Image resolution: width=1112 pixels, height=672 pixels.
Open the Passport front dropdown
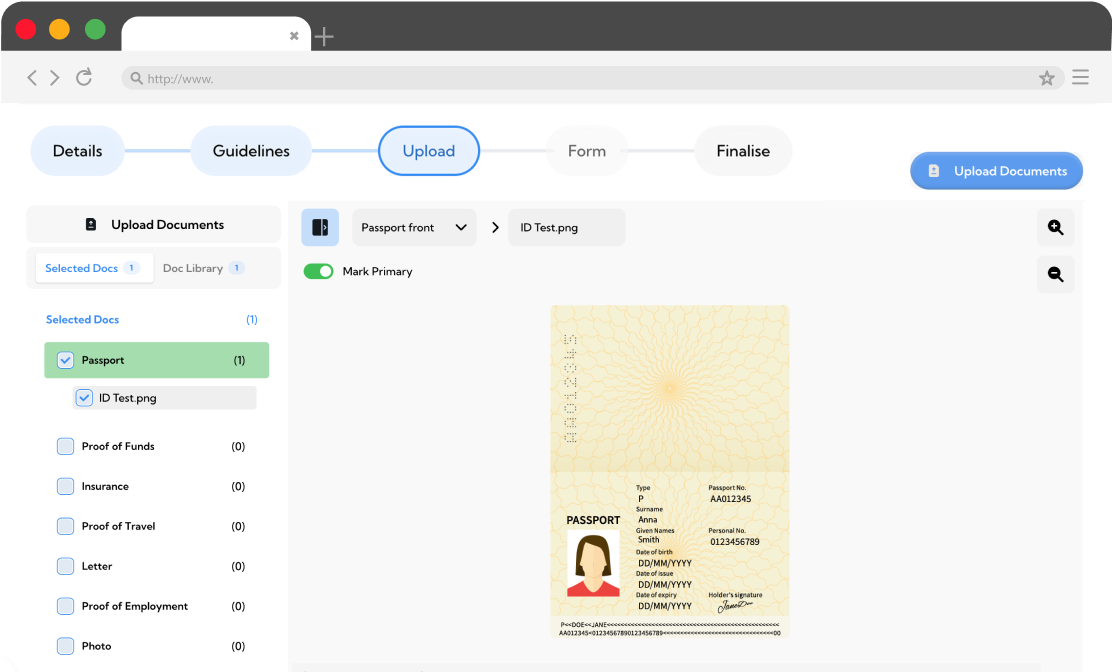(413, 227)
